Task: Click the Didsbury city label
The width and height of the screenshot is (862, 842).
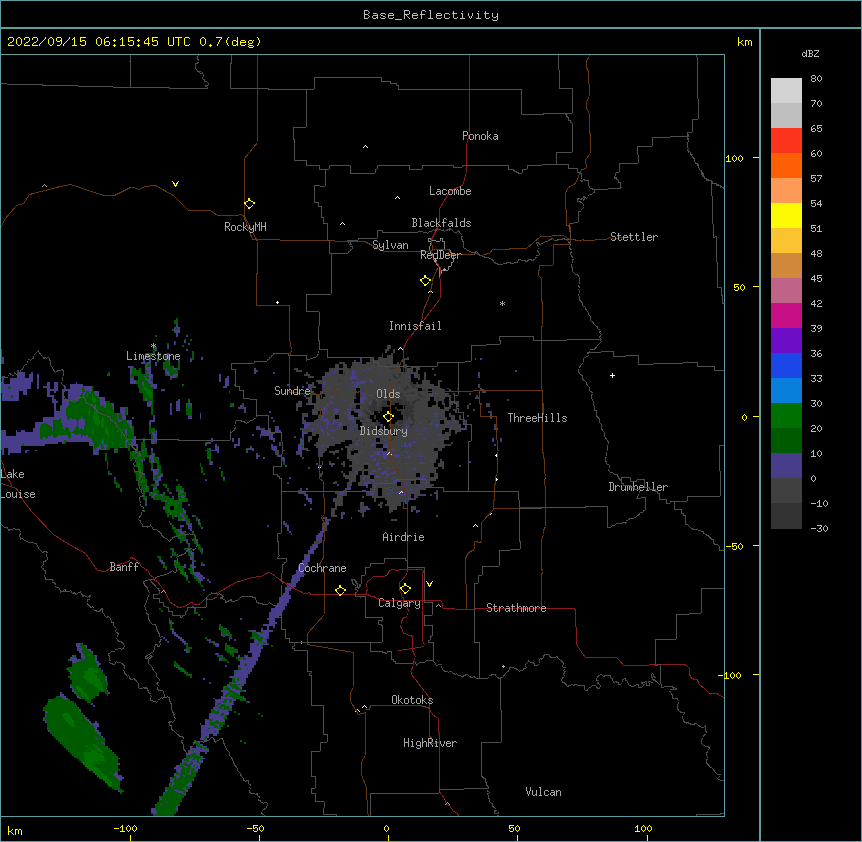Action: pos(384,431)
